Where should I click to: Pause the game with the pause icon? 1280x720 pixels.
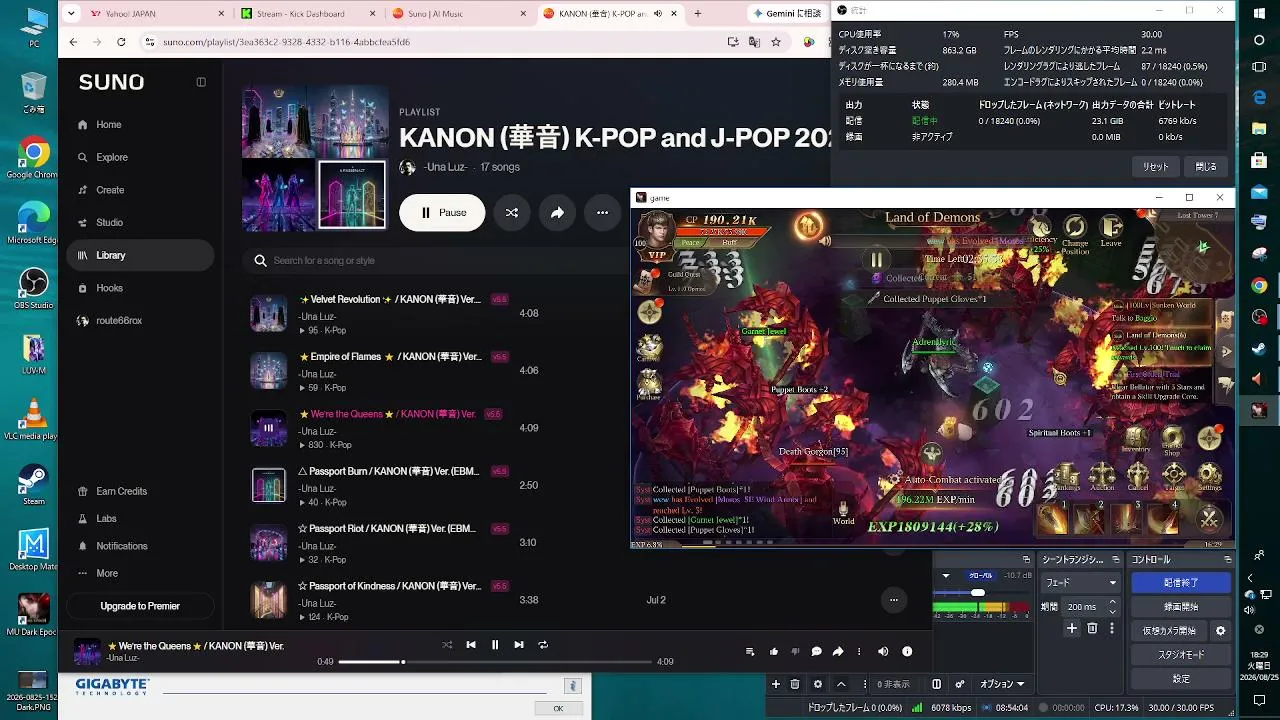tap(876, 261)
